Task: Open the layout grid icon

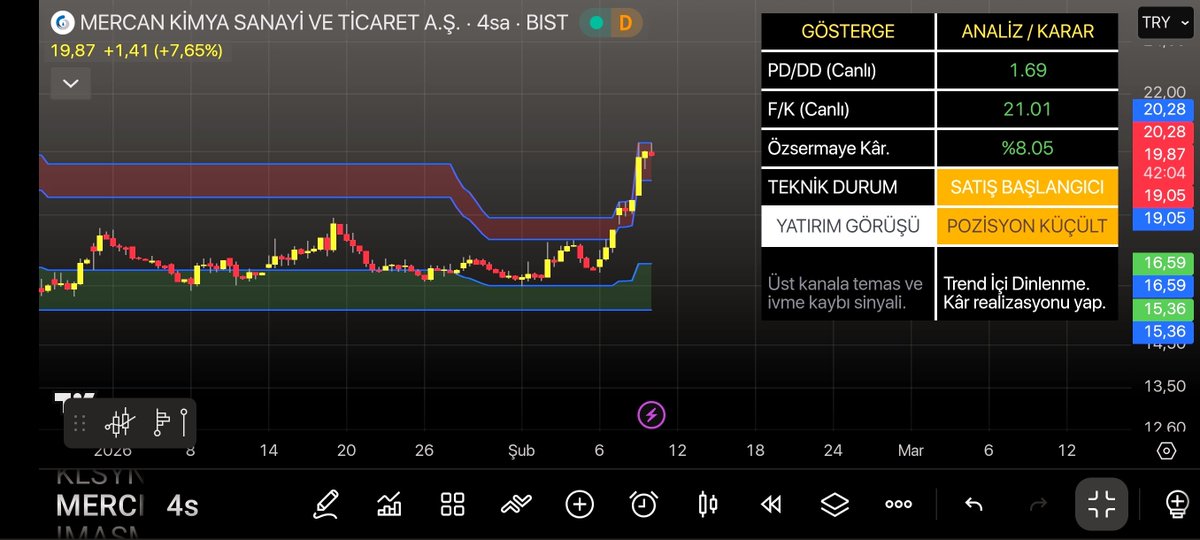Action: tap(453, 504)
